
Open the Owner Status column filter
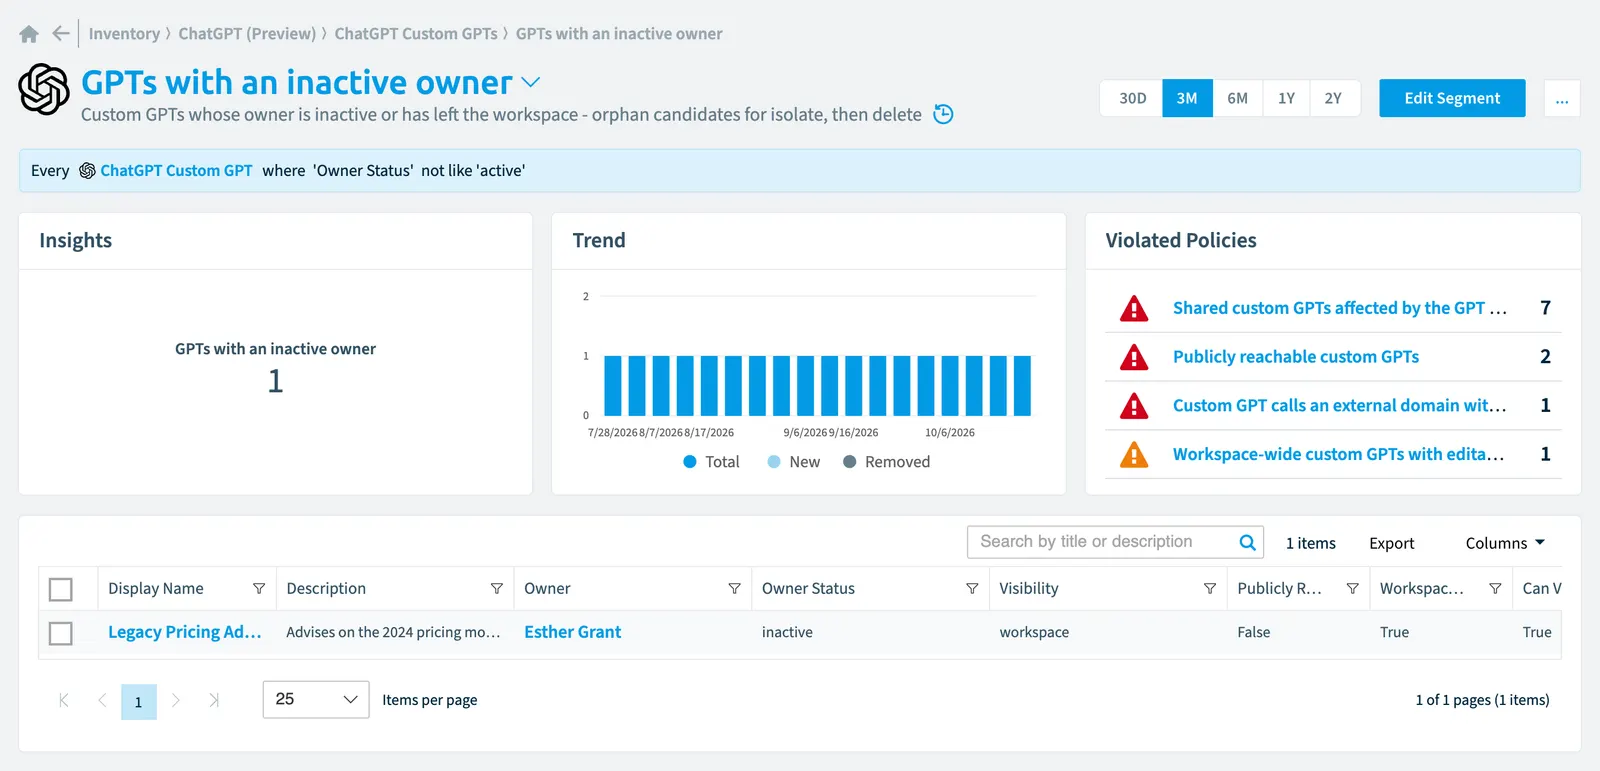pos(972,589)
